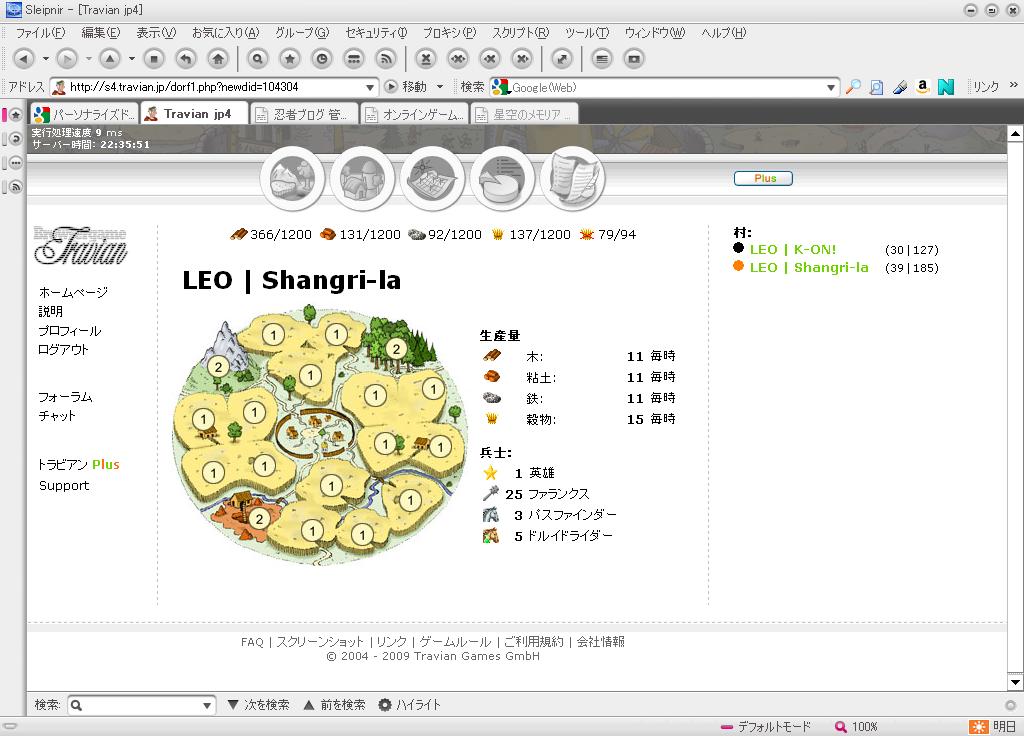
Task: Click the 100% zoom level control
Action: [857, 726]
